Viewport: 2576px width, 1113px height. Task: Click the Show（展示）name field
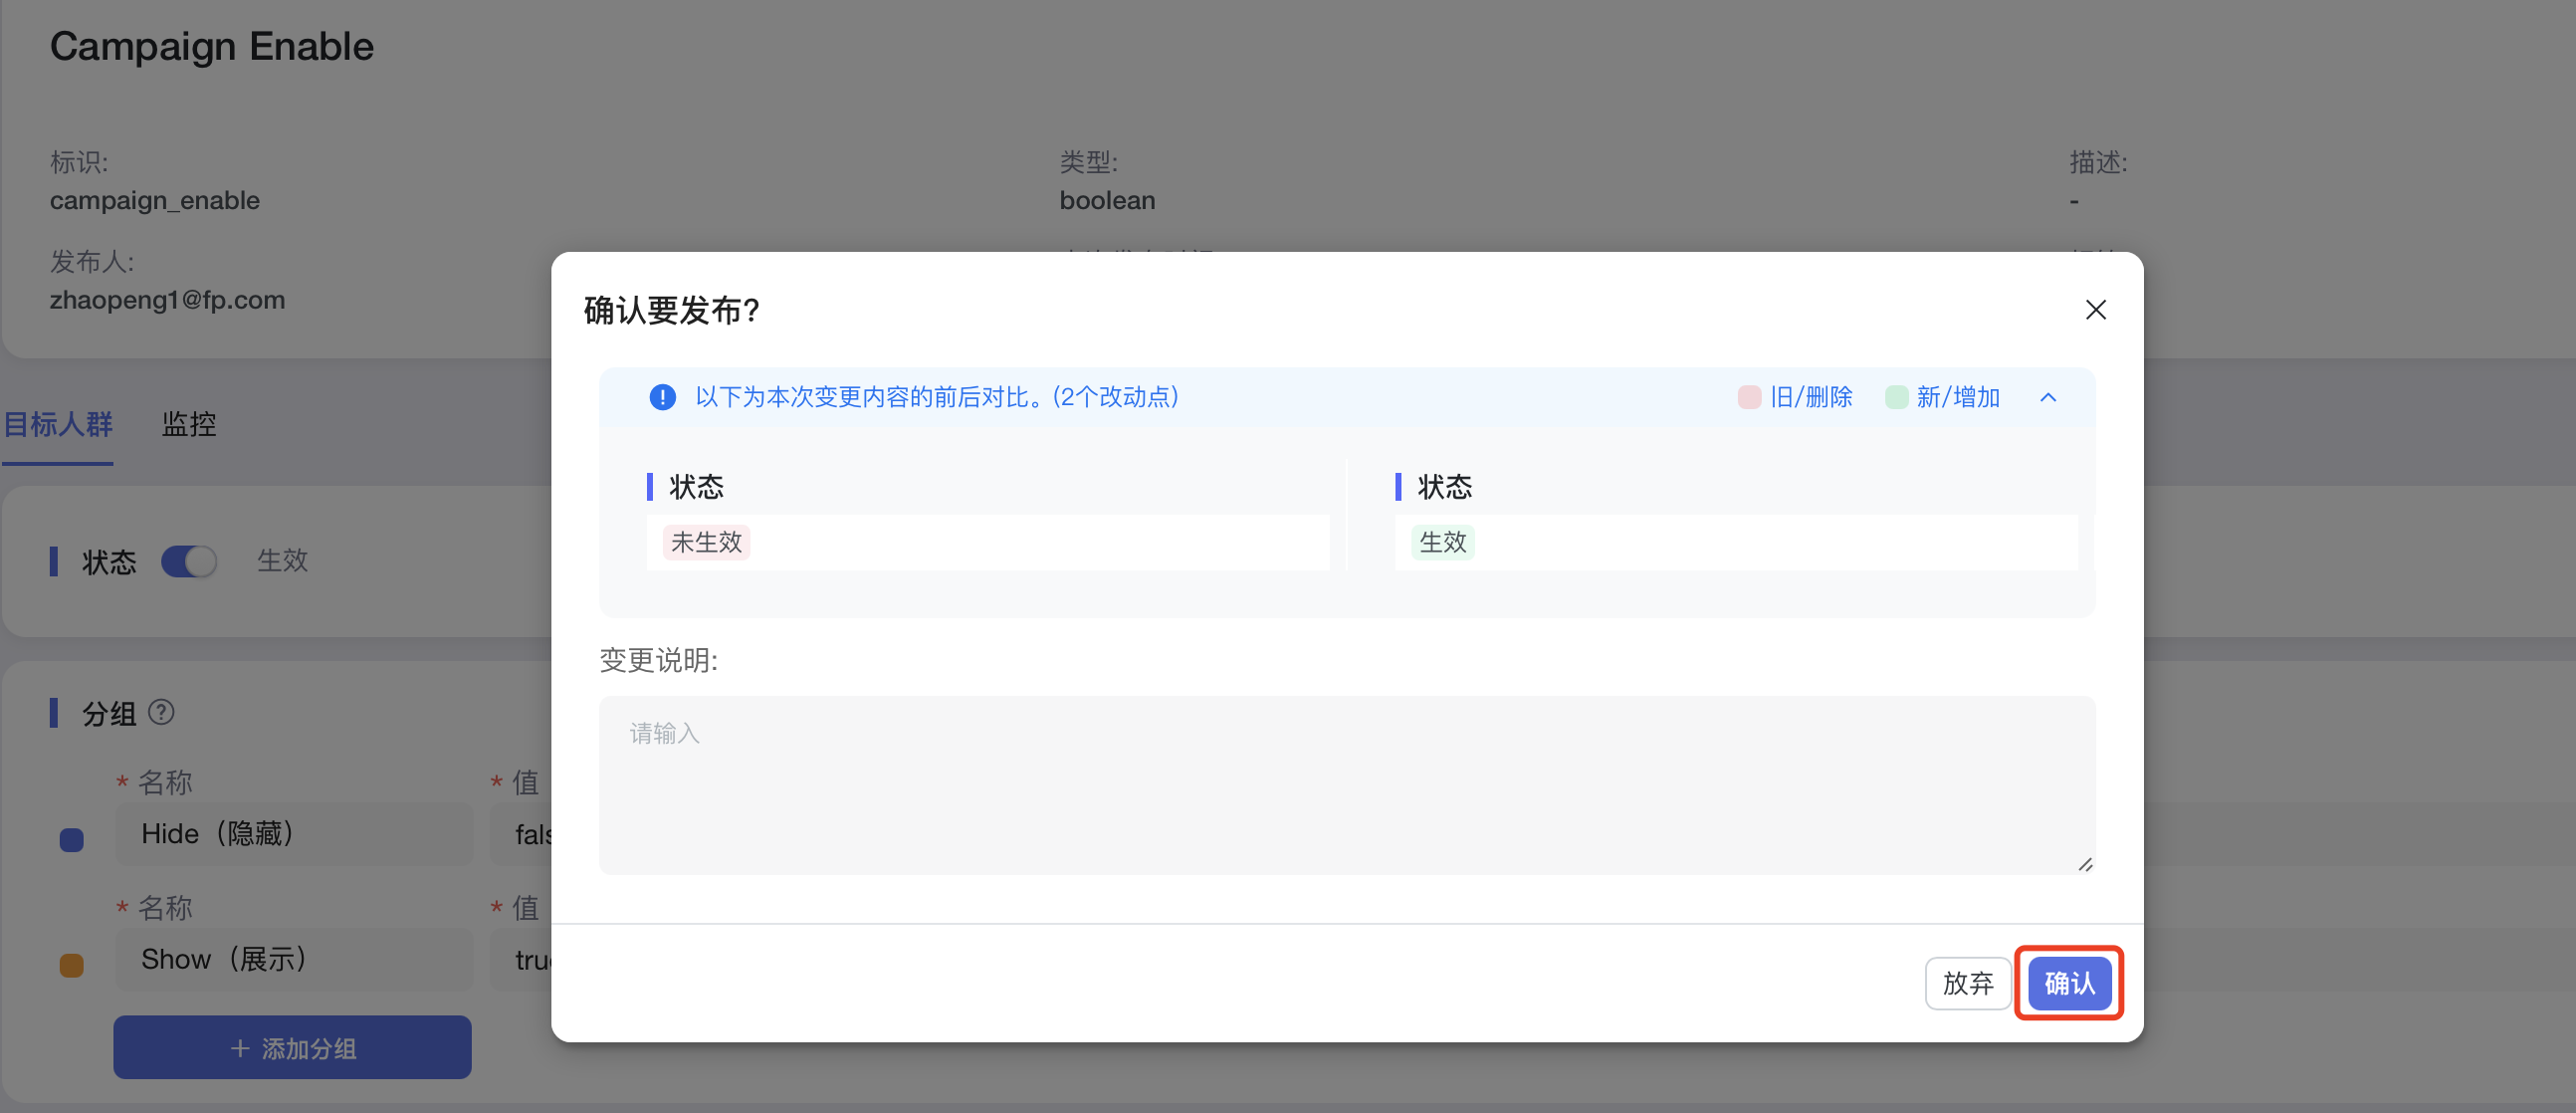(x=293, y=959)
